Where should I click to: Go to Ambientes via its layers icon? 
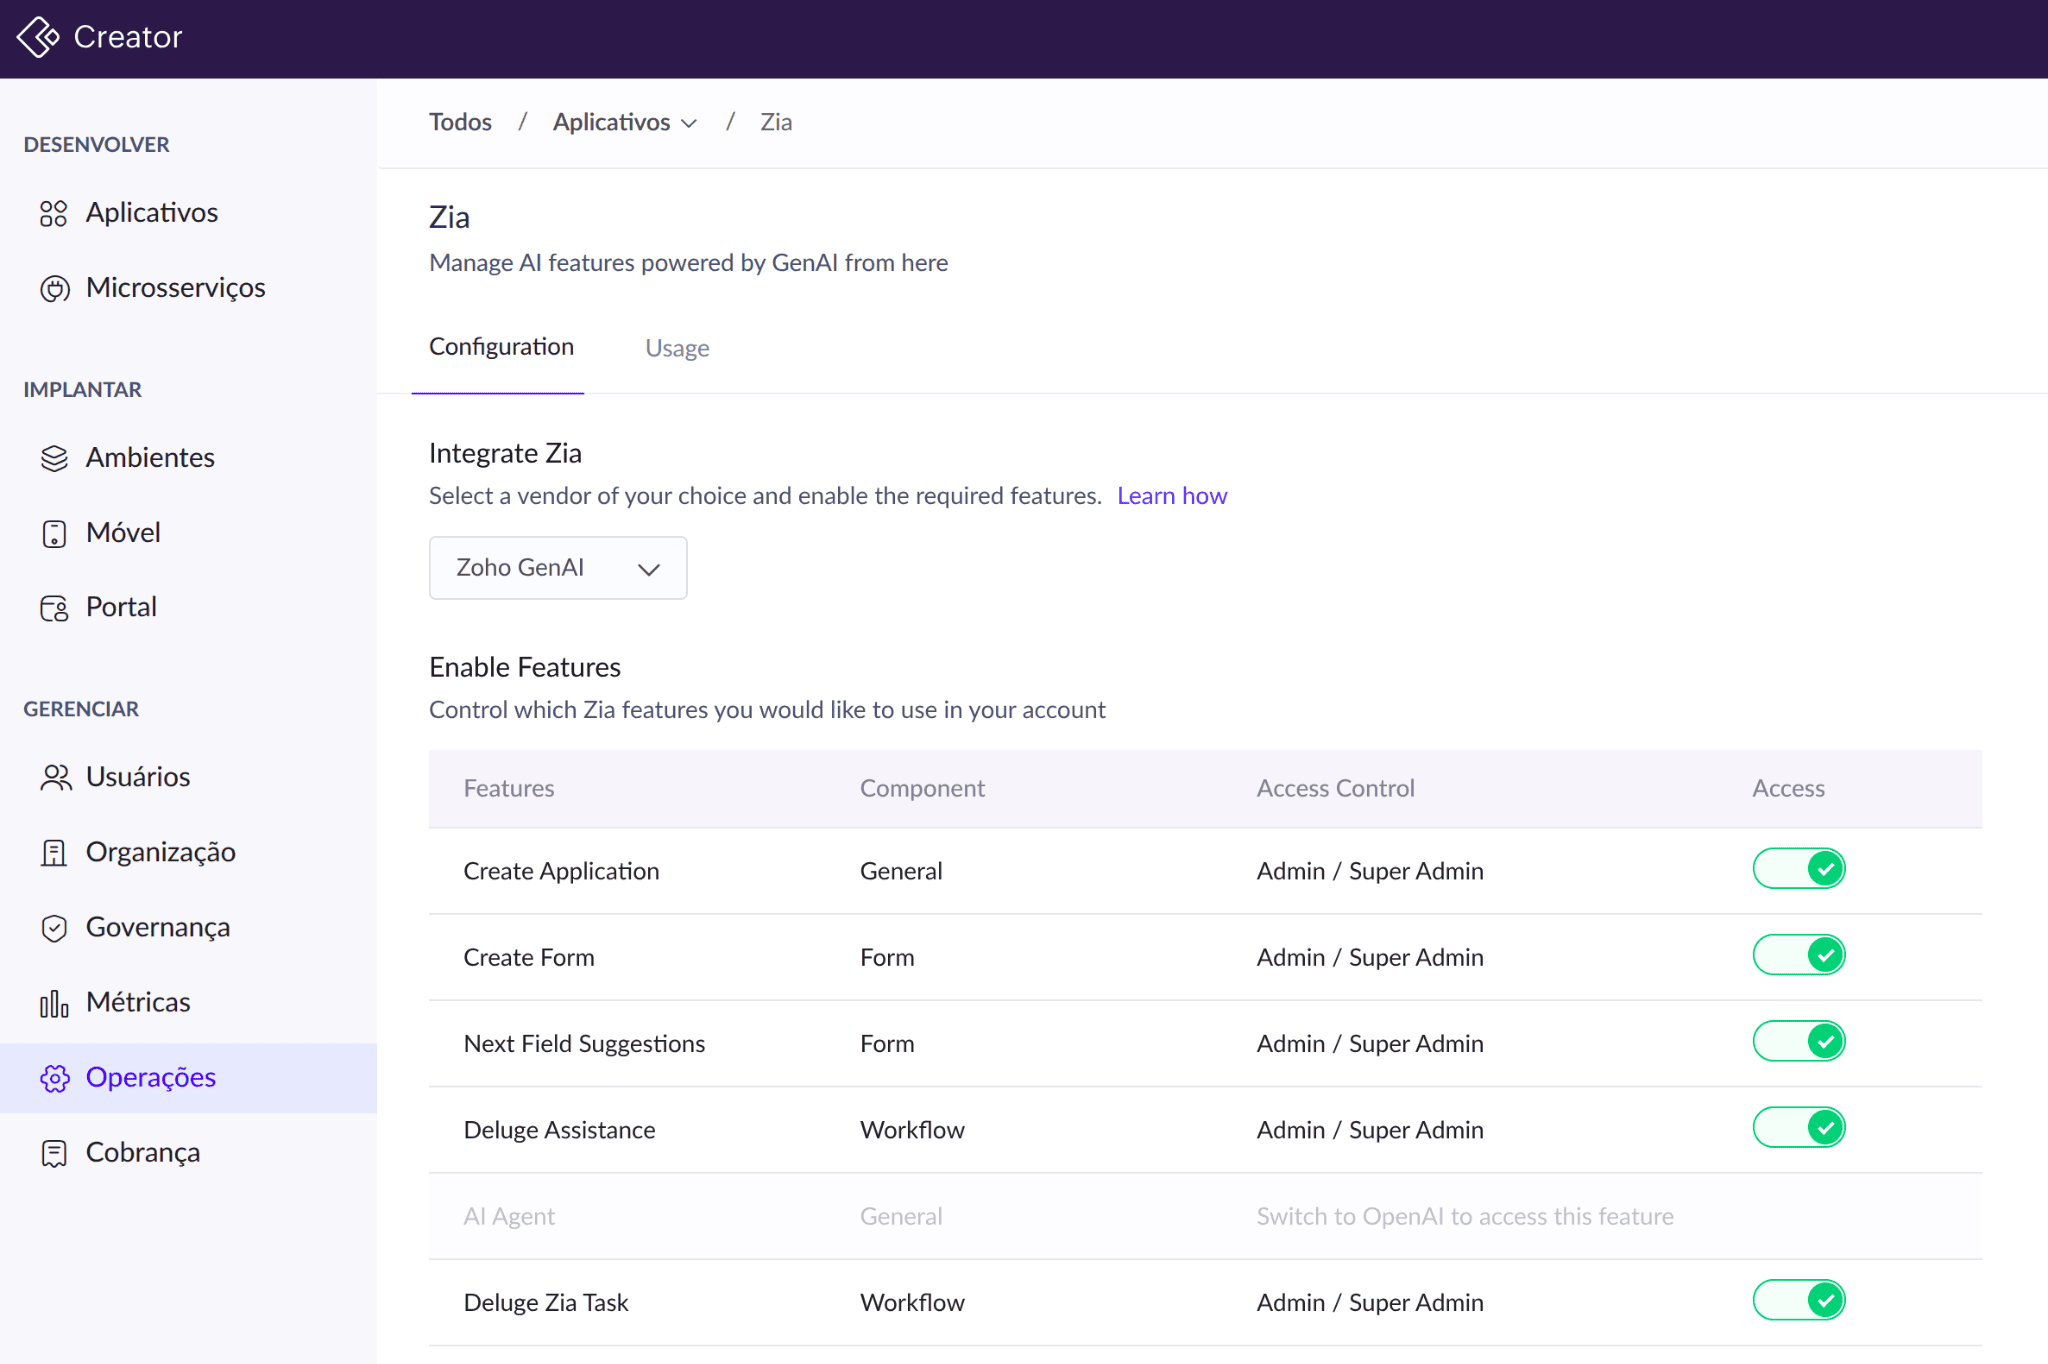click(x=54, y=458)
